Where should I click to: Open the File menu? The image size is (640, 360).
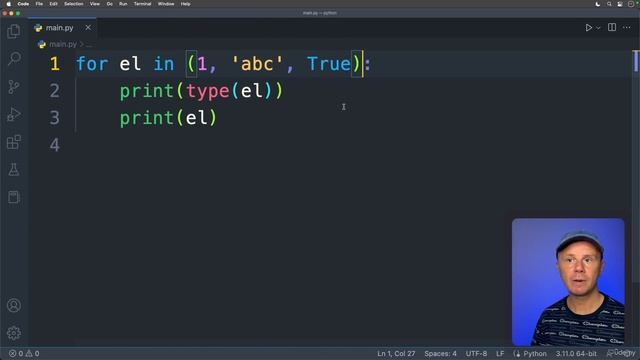39,4
